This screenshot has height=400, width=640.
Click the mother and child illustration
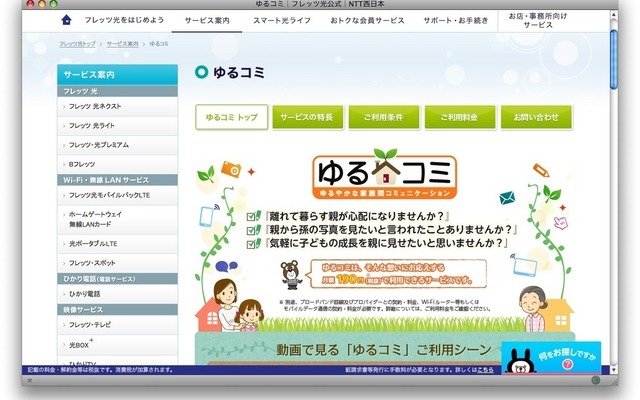(237, 305)
